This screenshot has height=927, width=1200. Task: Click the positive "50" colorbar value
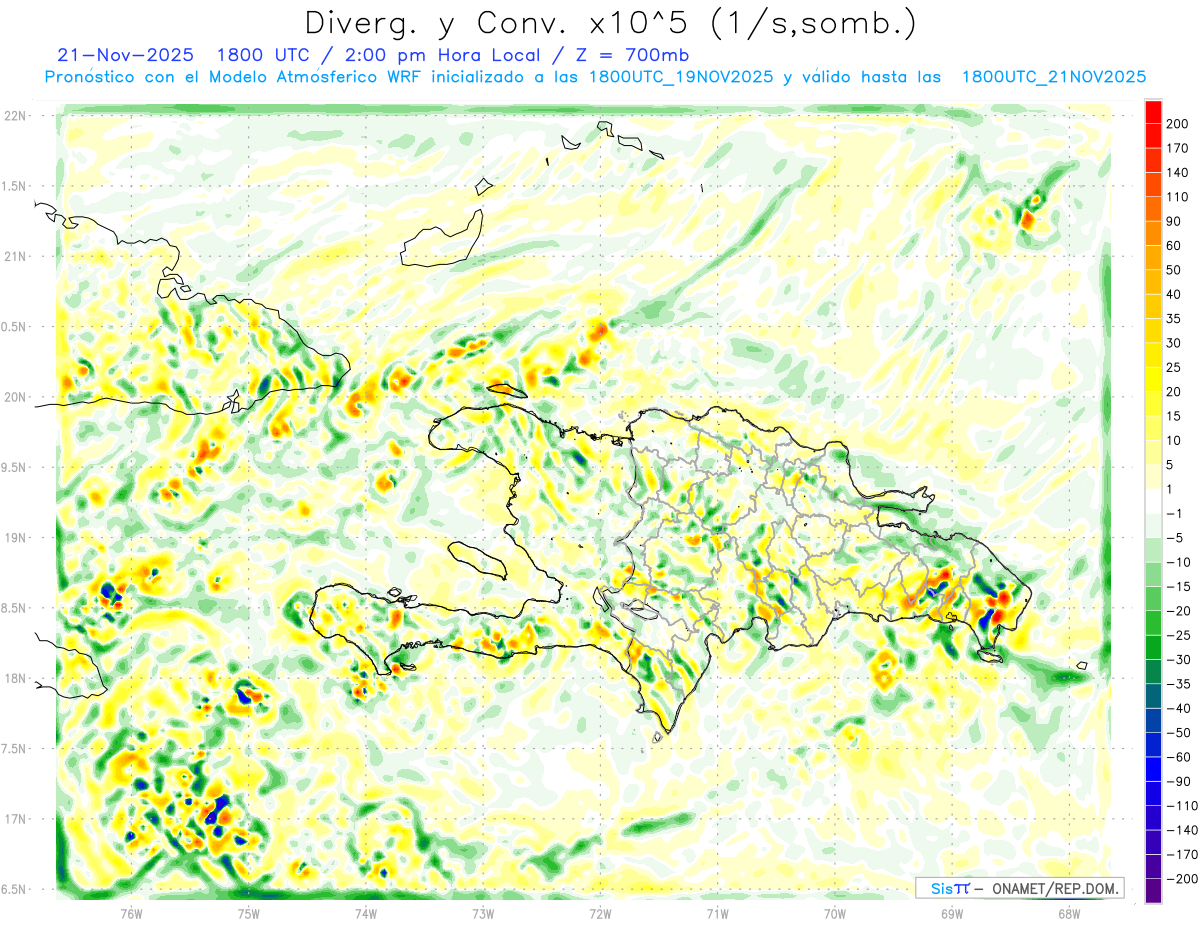1174,270
